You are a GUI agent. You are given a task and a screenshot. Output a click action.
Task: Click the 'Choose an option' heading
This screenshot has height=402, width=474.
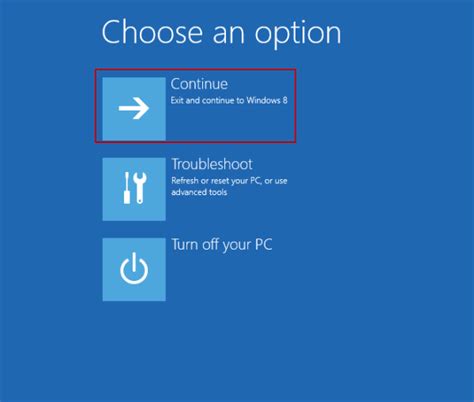pyautogui.click(x=221, y=32)
